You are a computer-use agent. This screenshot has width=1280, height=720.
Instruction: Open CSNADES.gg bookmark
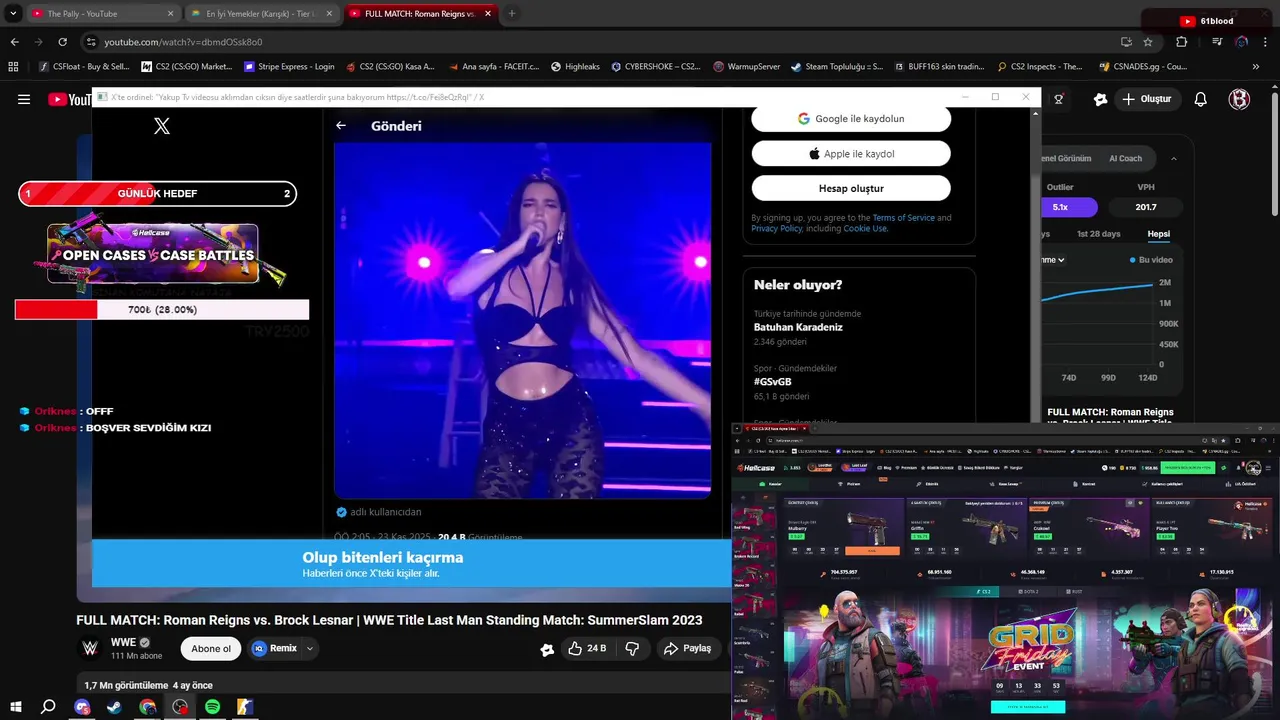coord(1143,67)
